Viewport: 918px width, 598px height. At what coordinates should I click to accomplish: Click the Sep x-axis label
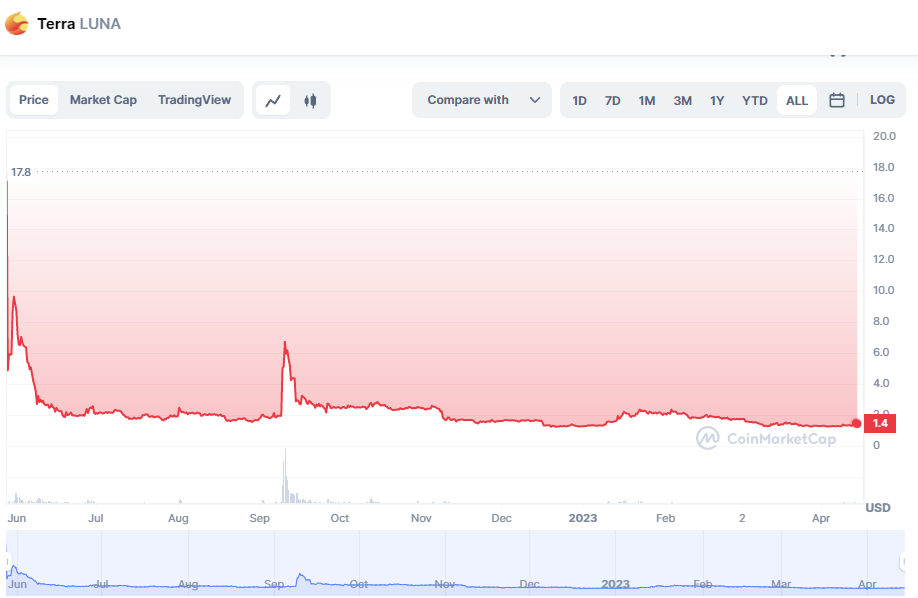(x=259, y=518)
